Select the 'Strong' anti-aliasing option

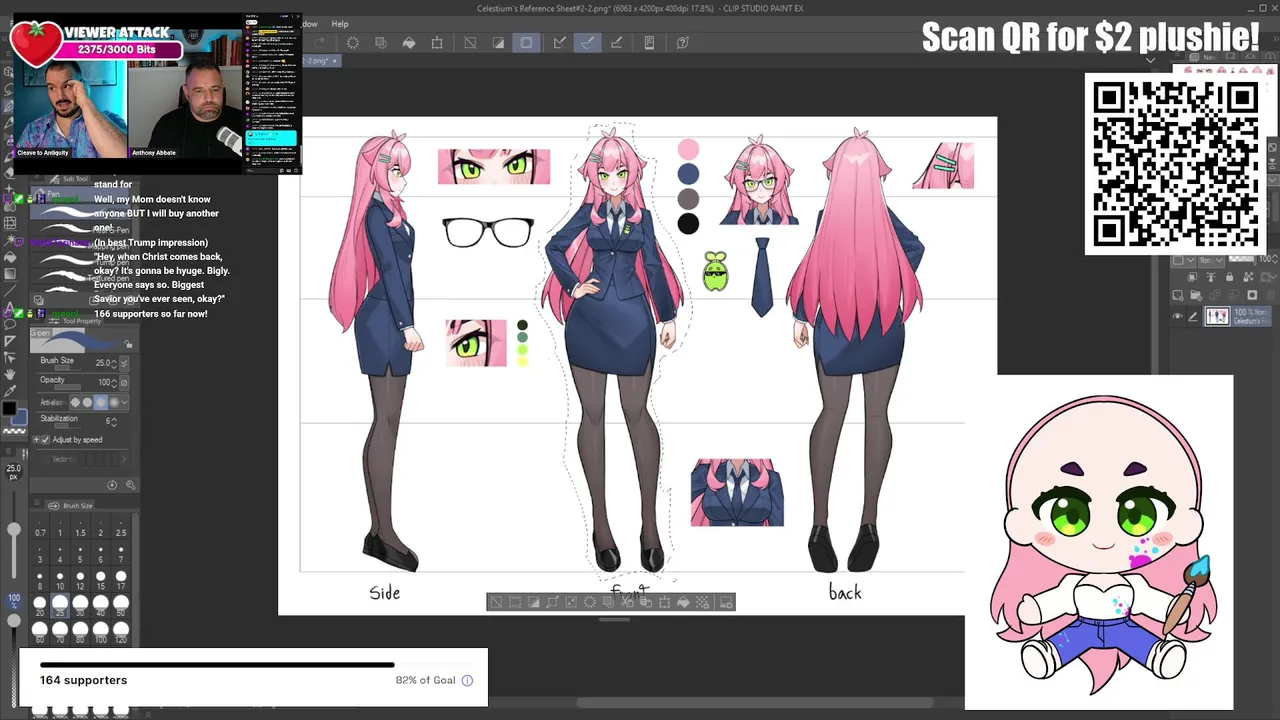pyautogui.click(x=112, y=402)
